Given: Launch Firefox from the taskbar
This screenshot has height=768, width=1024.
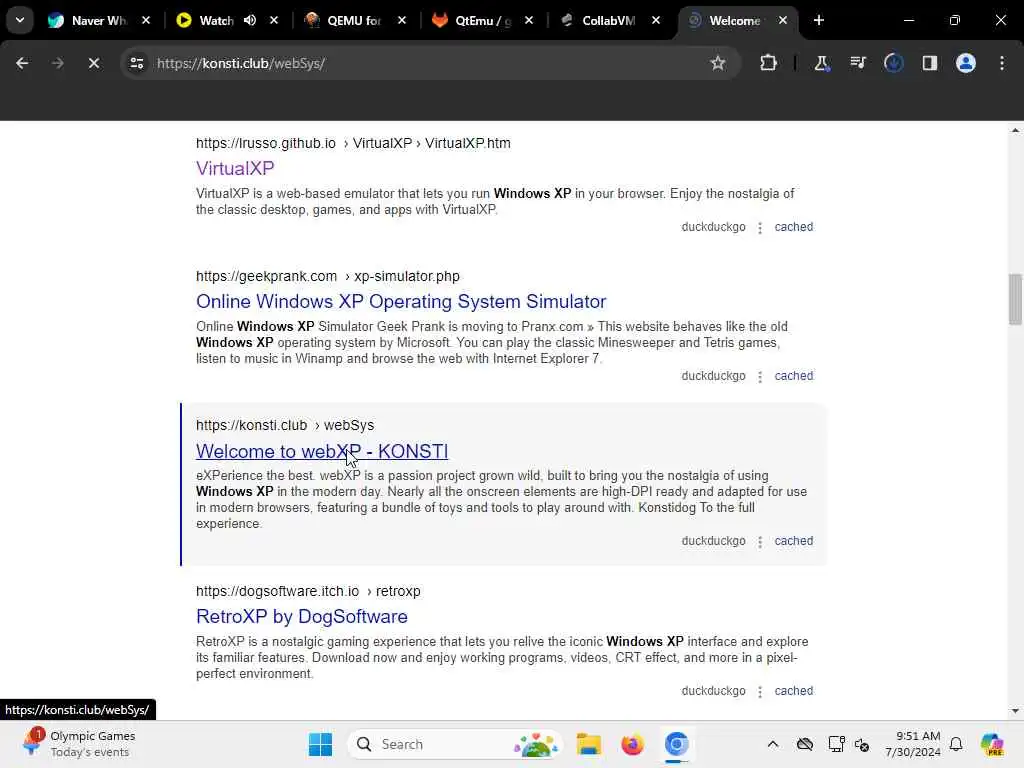Looking at the screenshot, I should click(632, 744).
